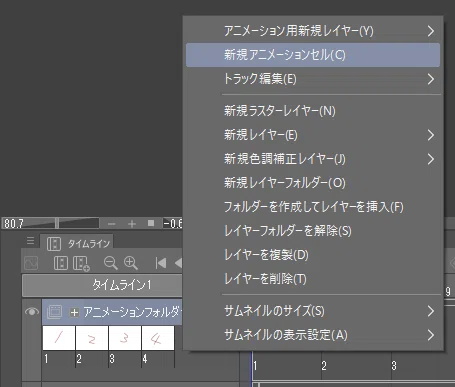Jump to the first frame

coord(161,263)
